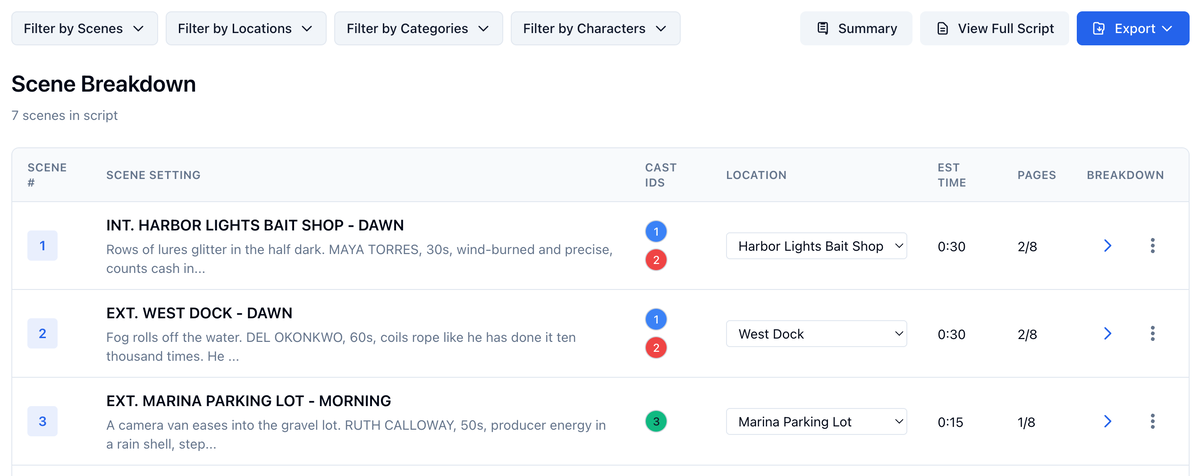Click the LOCATION column header
Screen dimensions: 1200x476
(756, 175)
